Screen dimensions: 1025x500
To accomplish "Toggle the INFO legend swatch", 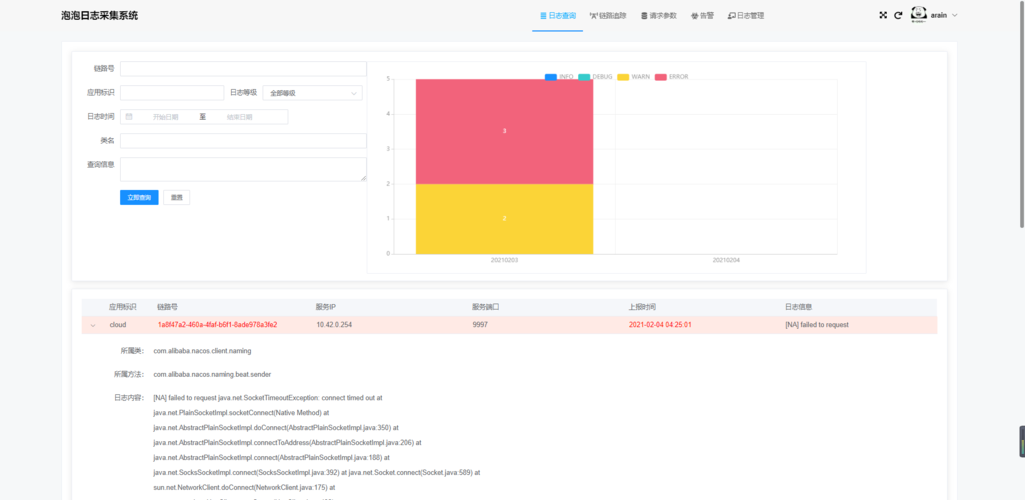I will coord(550,77).
